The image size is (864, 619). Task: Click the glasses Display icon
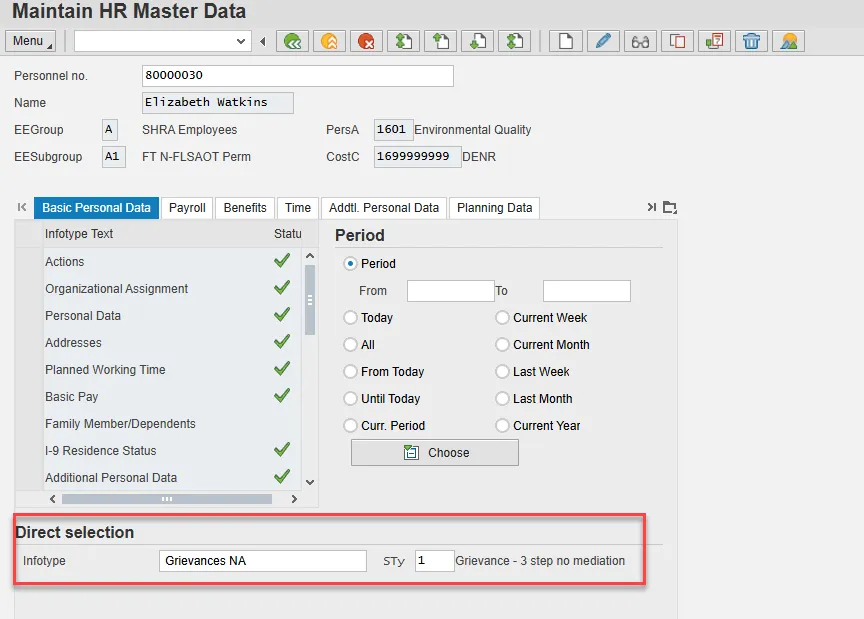click(x=640, y=41)
